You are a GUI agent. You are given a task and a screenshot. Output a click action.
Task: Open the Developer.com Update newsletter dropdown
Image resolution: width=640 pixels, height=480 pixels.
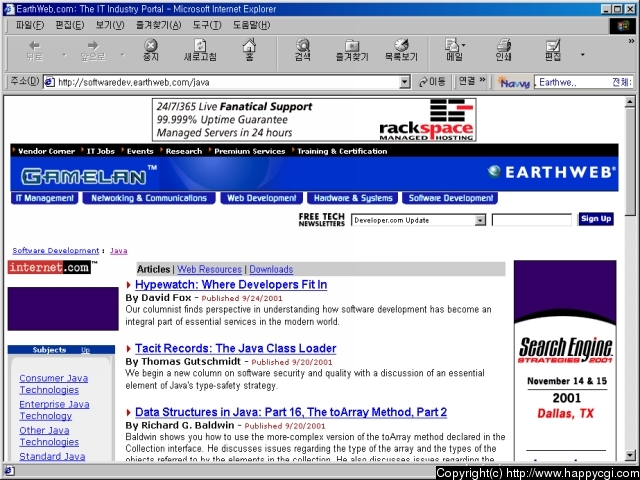(480, 220)
